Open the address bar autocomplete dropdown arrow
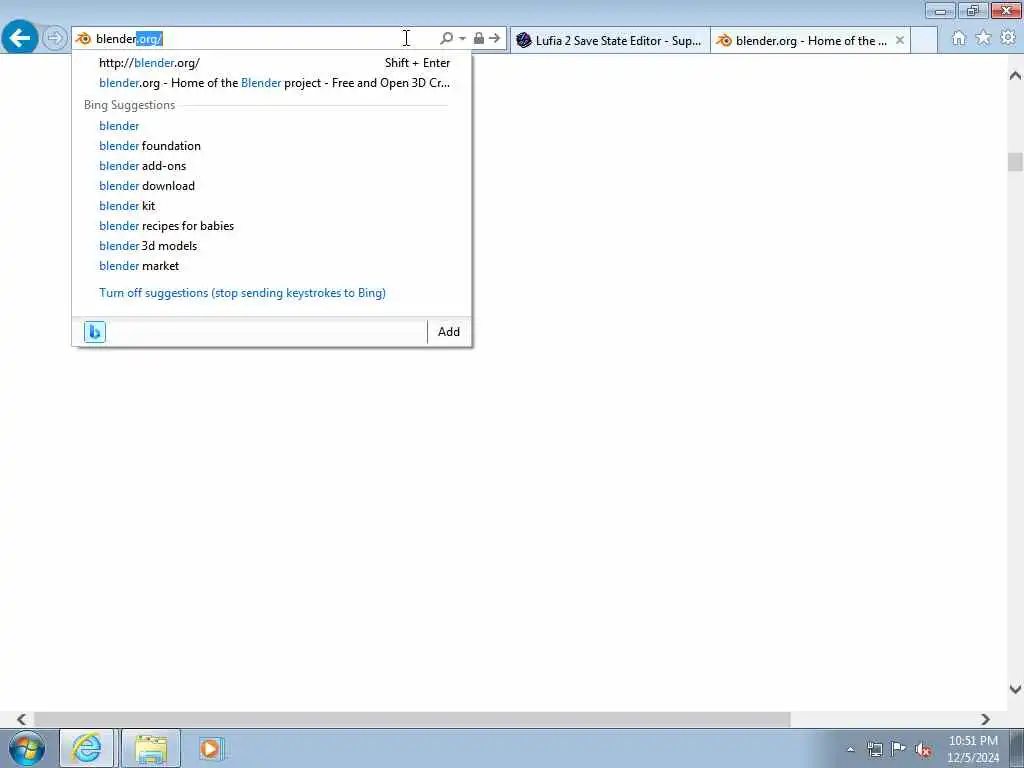This screenshot has height=768, width=1024. tap(462, 39)
